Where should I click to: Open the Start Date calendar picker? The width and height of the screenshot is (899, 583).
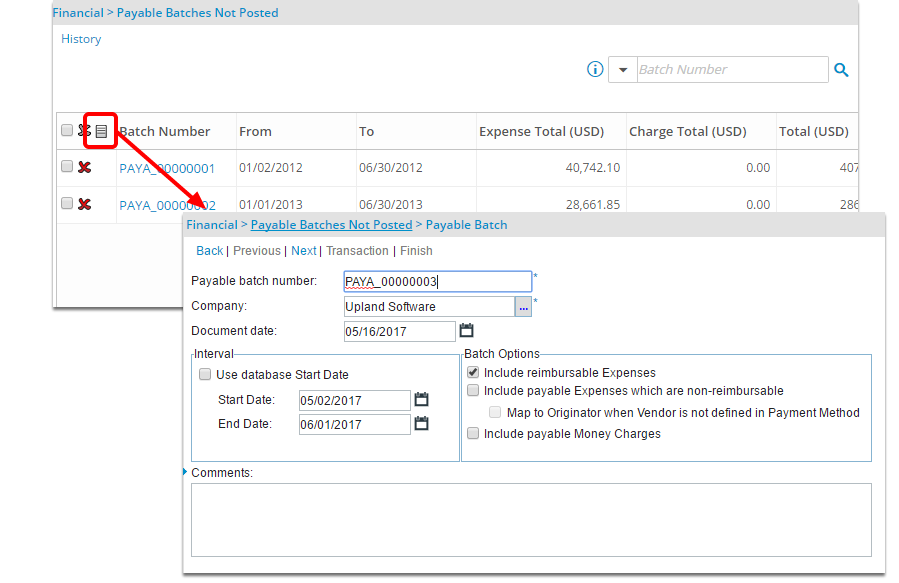coord(421,400)
